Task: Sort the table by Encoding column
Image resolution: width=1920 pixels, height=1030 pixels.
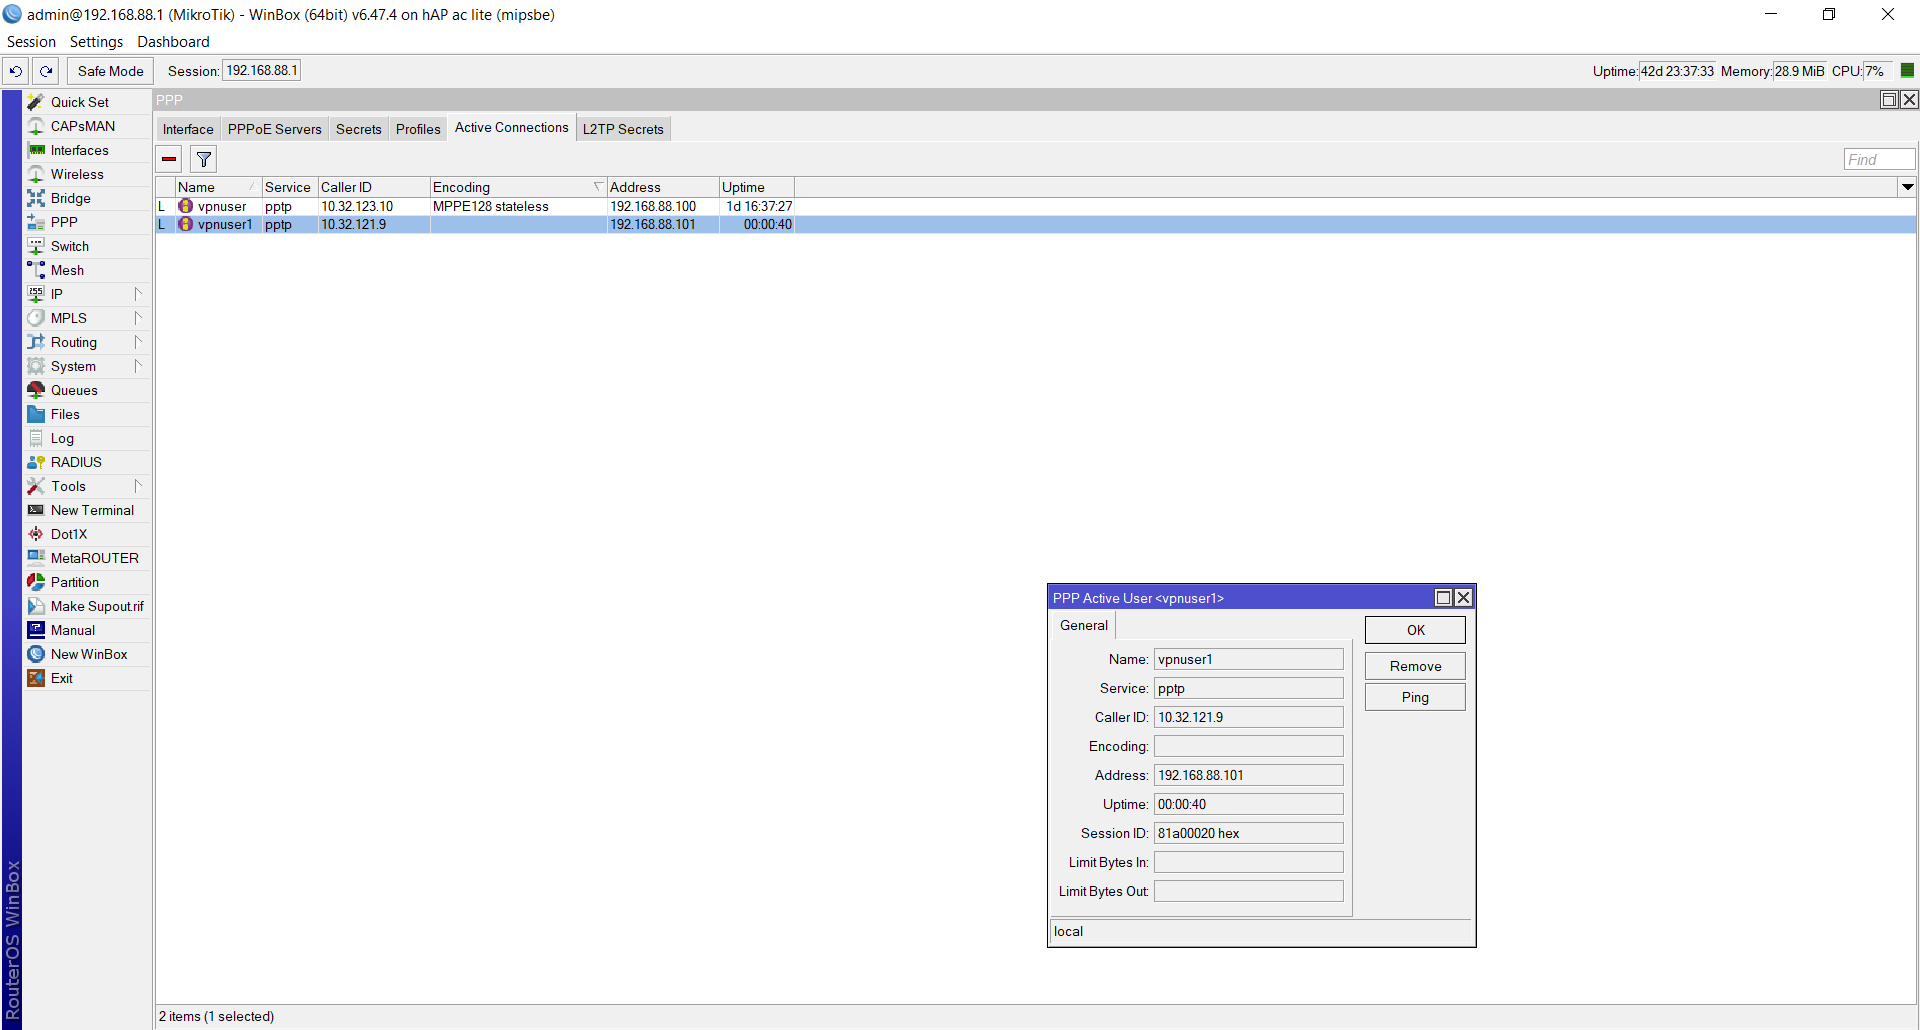Action: point(518,187)
